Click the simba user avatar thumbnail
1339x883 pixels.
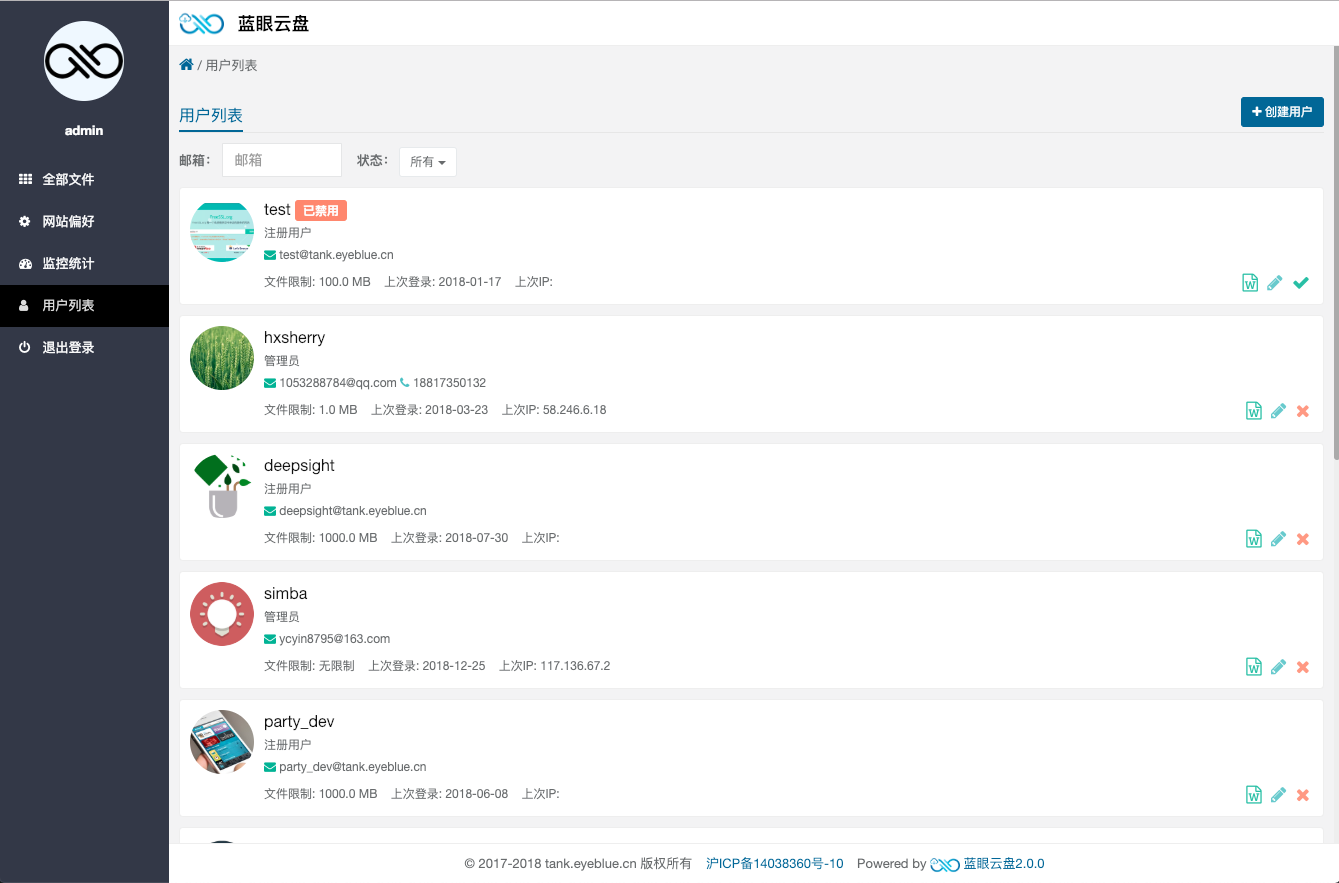[x=222, y=614]
